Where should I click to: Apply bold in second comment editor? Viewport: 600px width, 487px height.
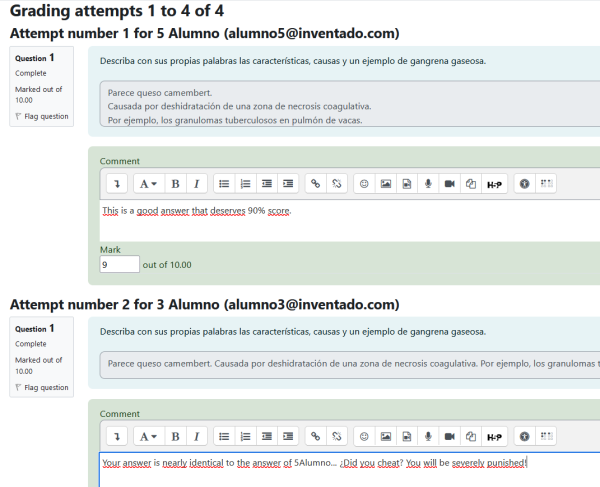point(175,437)
